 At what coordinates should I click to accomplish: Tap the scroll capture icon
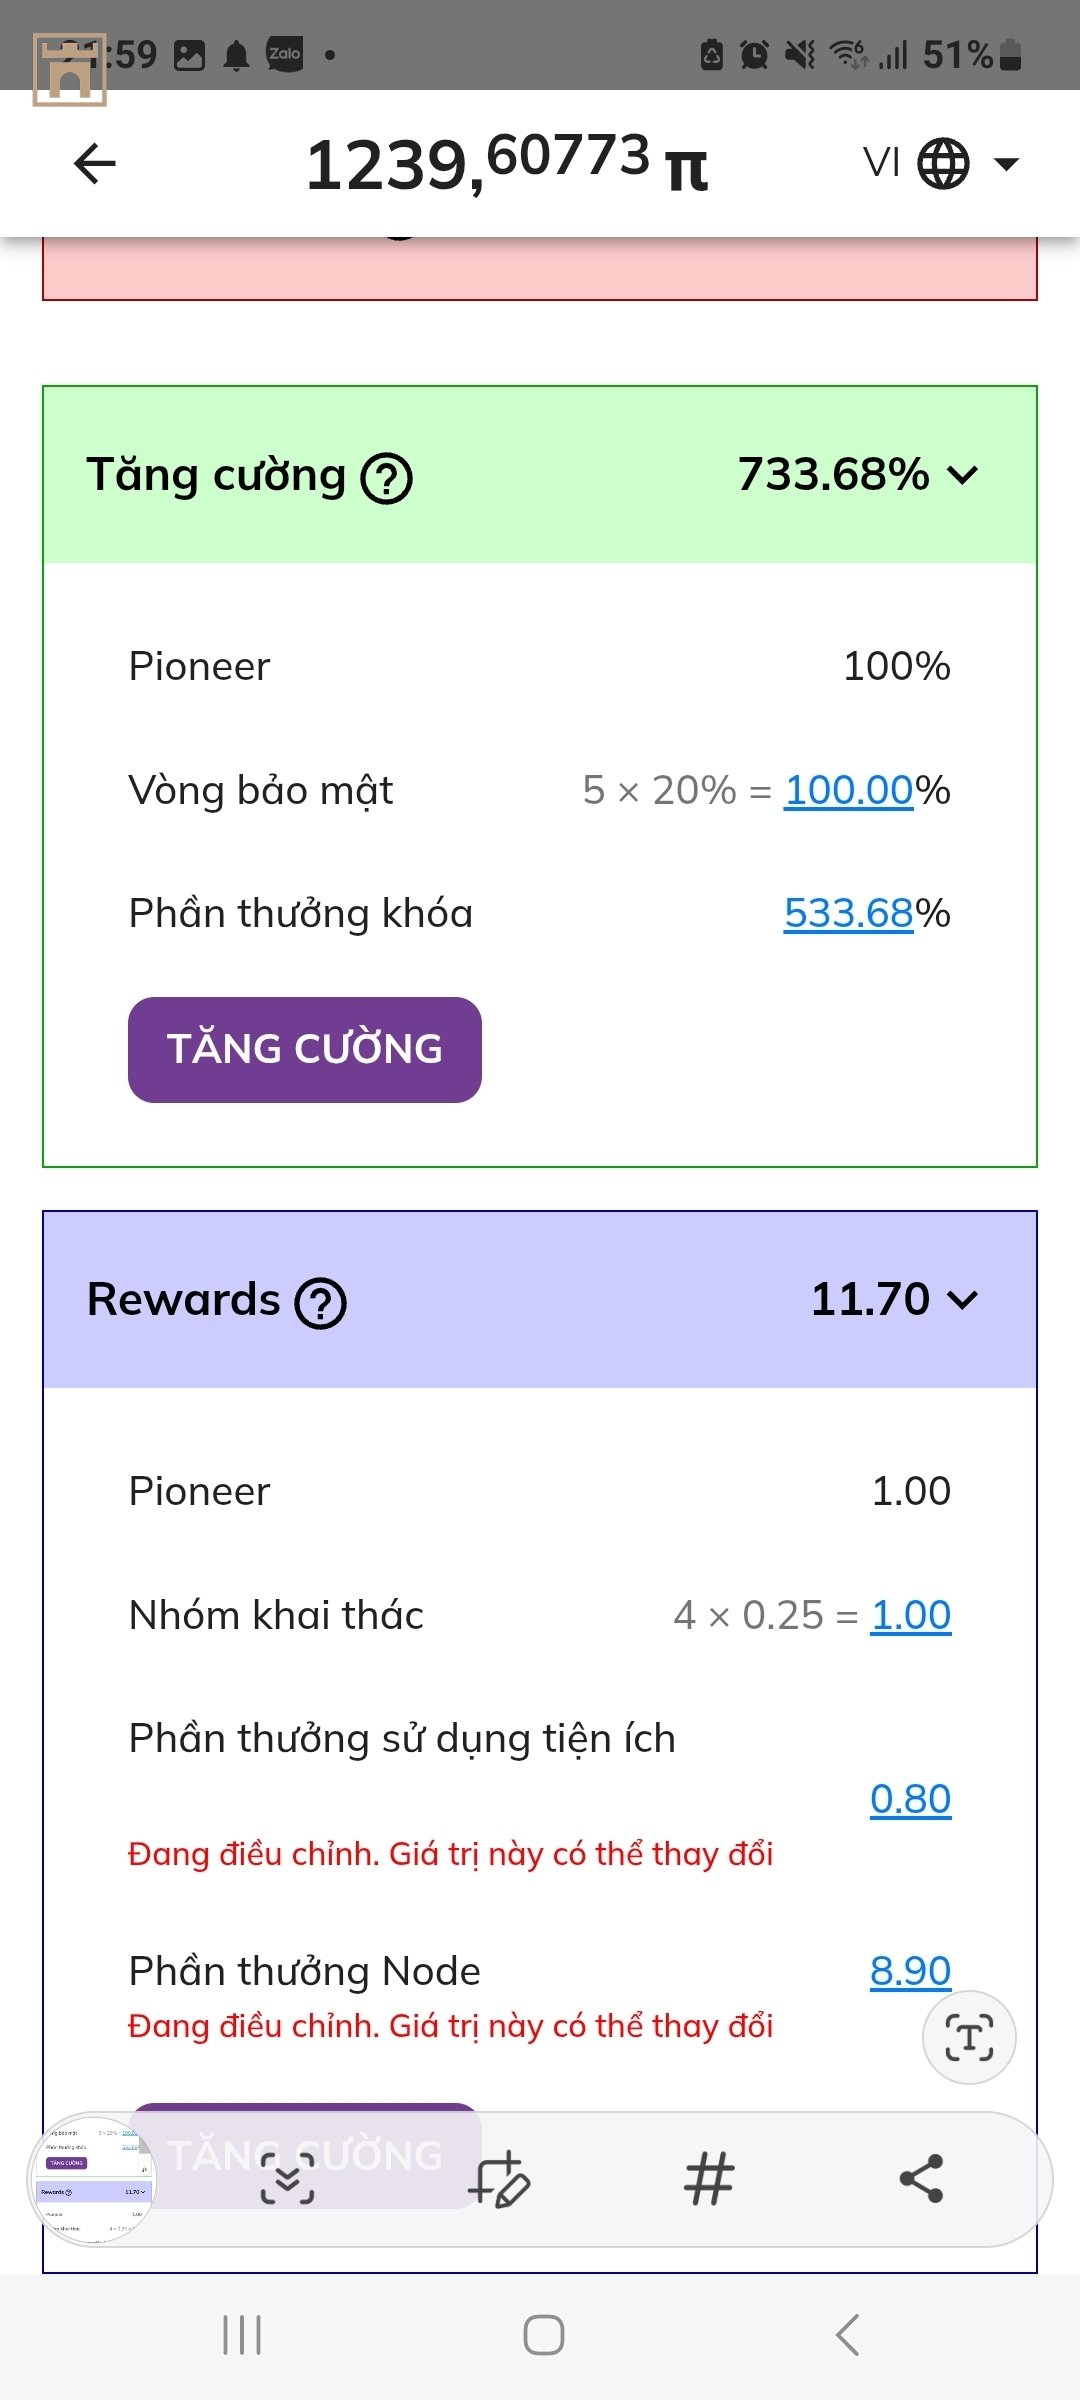point(287,2179)
